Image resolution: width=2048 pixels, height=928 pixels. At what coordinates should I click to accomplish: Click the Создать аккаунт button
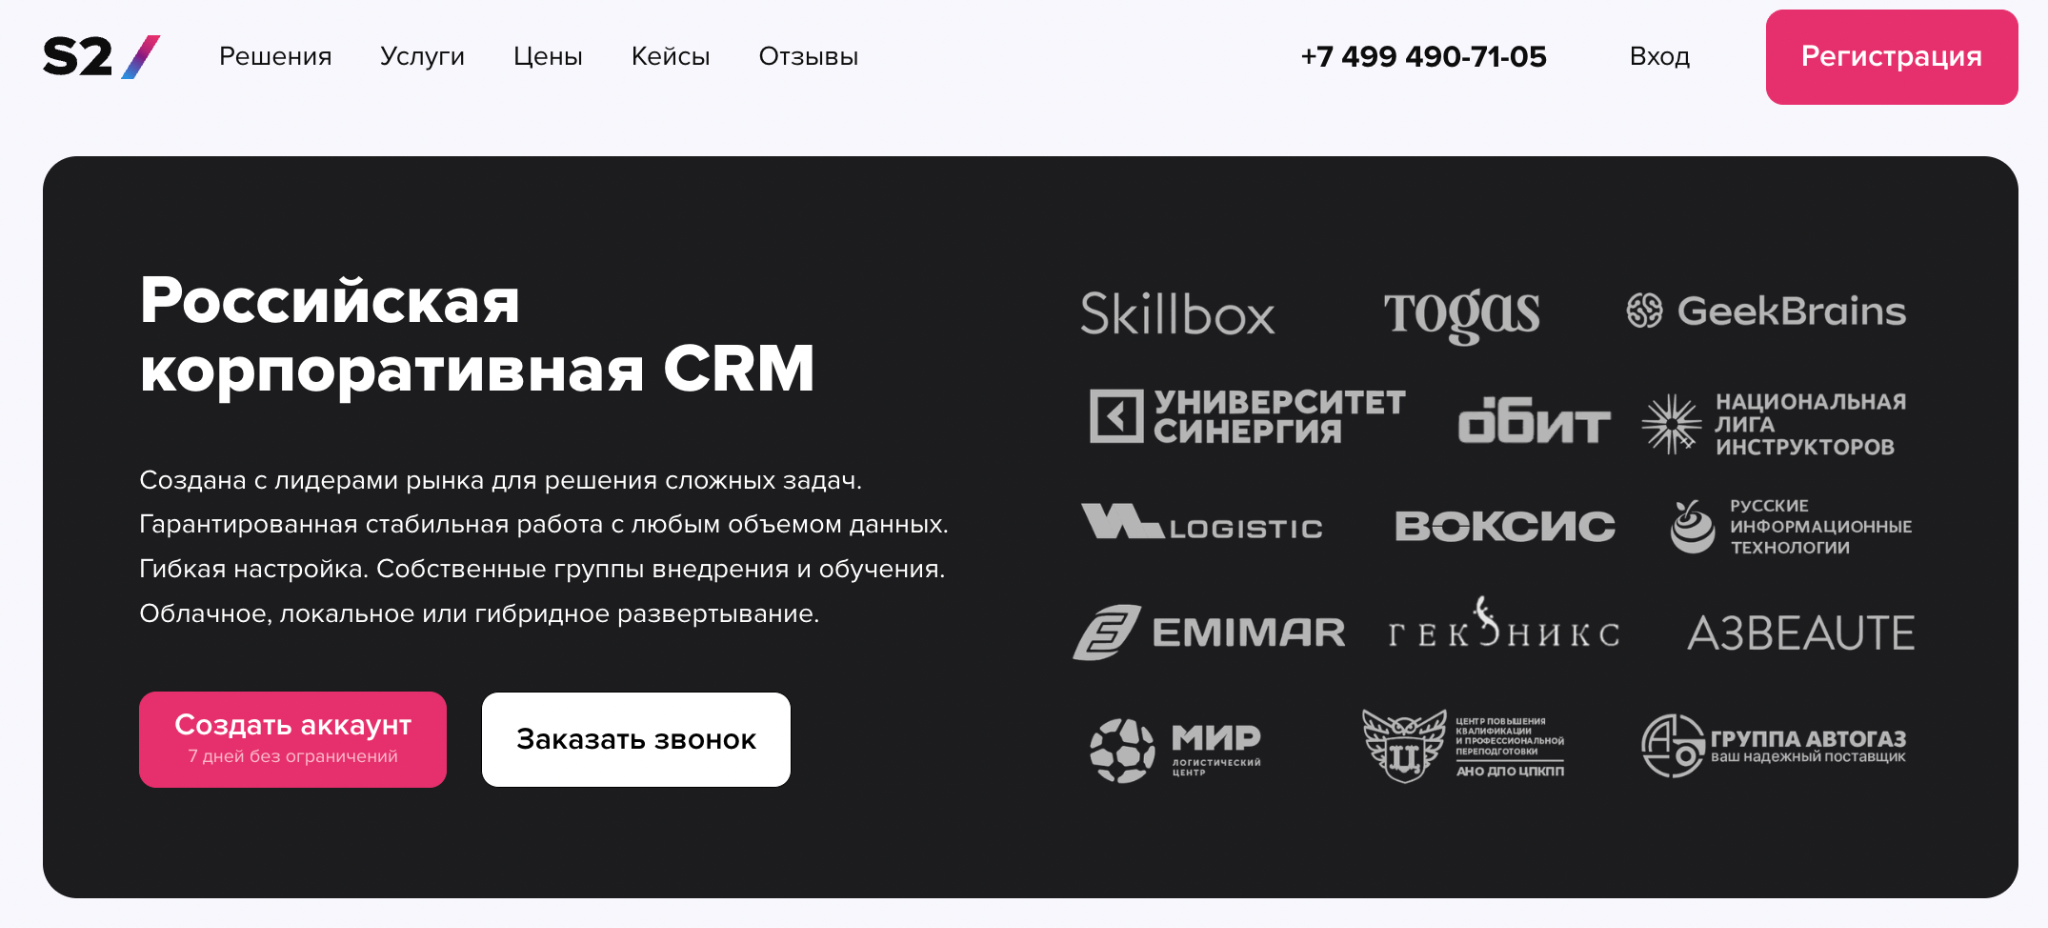(293, 739)
